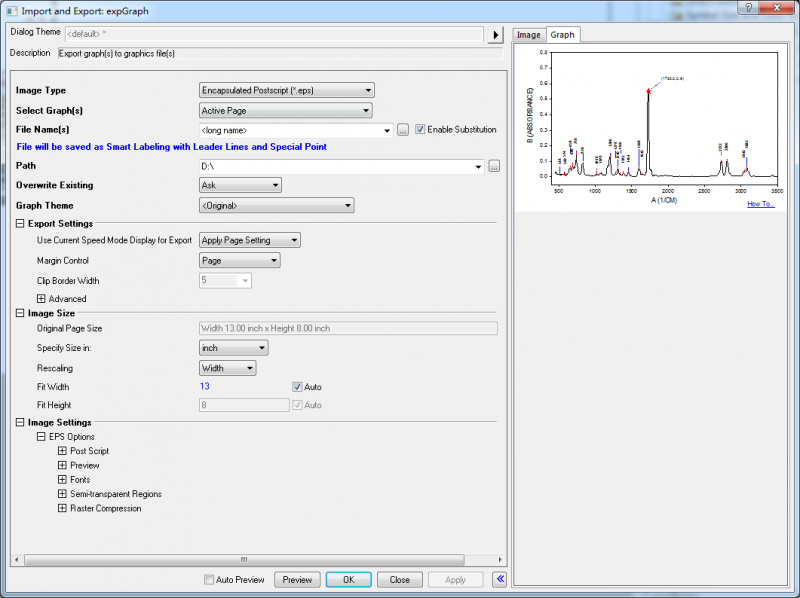Expand the Advanced node
Screen dimensions: 800x598
(x=41, y=298)
